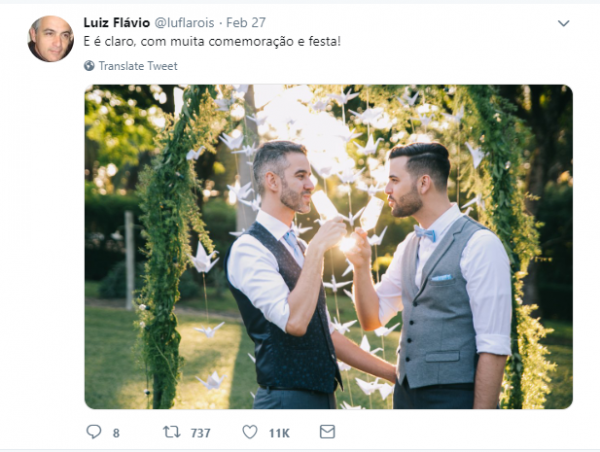This screenshot has height=452, width=600.
Task: Retweet using the retweet arrows icon
Action: pos(172,432)
